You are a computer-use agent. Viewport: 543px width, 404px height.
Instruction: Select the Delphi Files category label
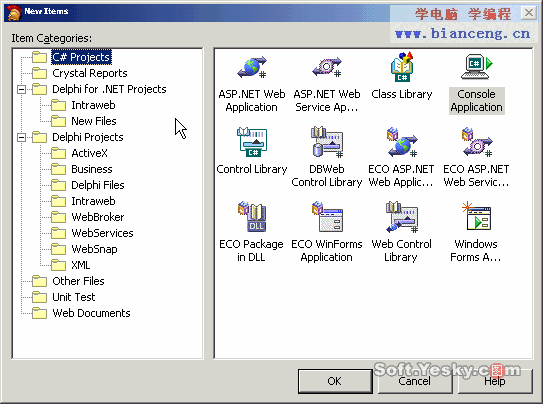(x=98, y=185)
